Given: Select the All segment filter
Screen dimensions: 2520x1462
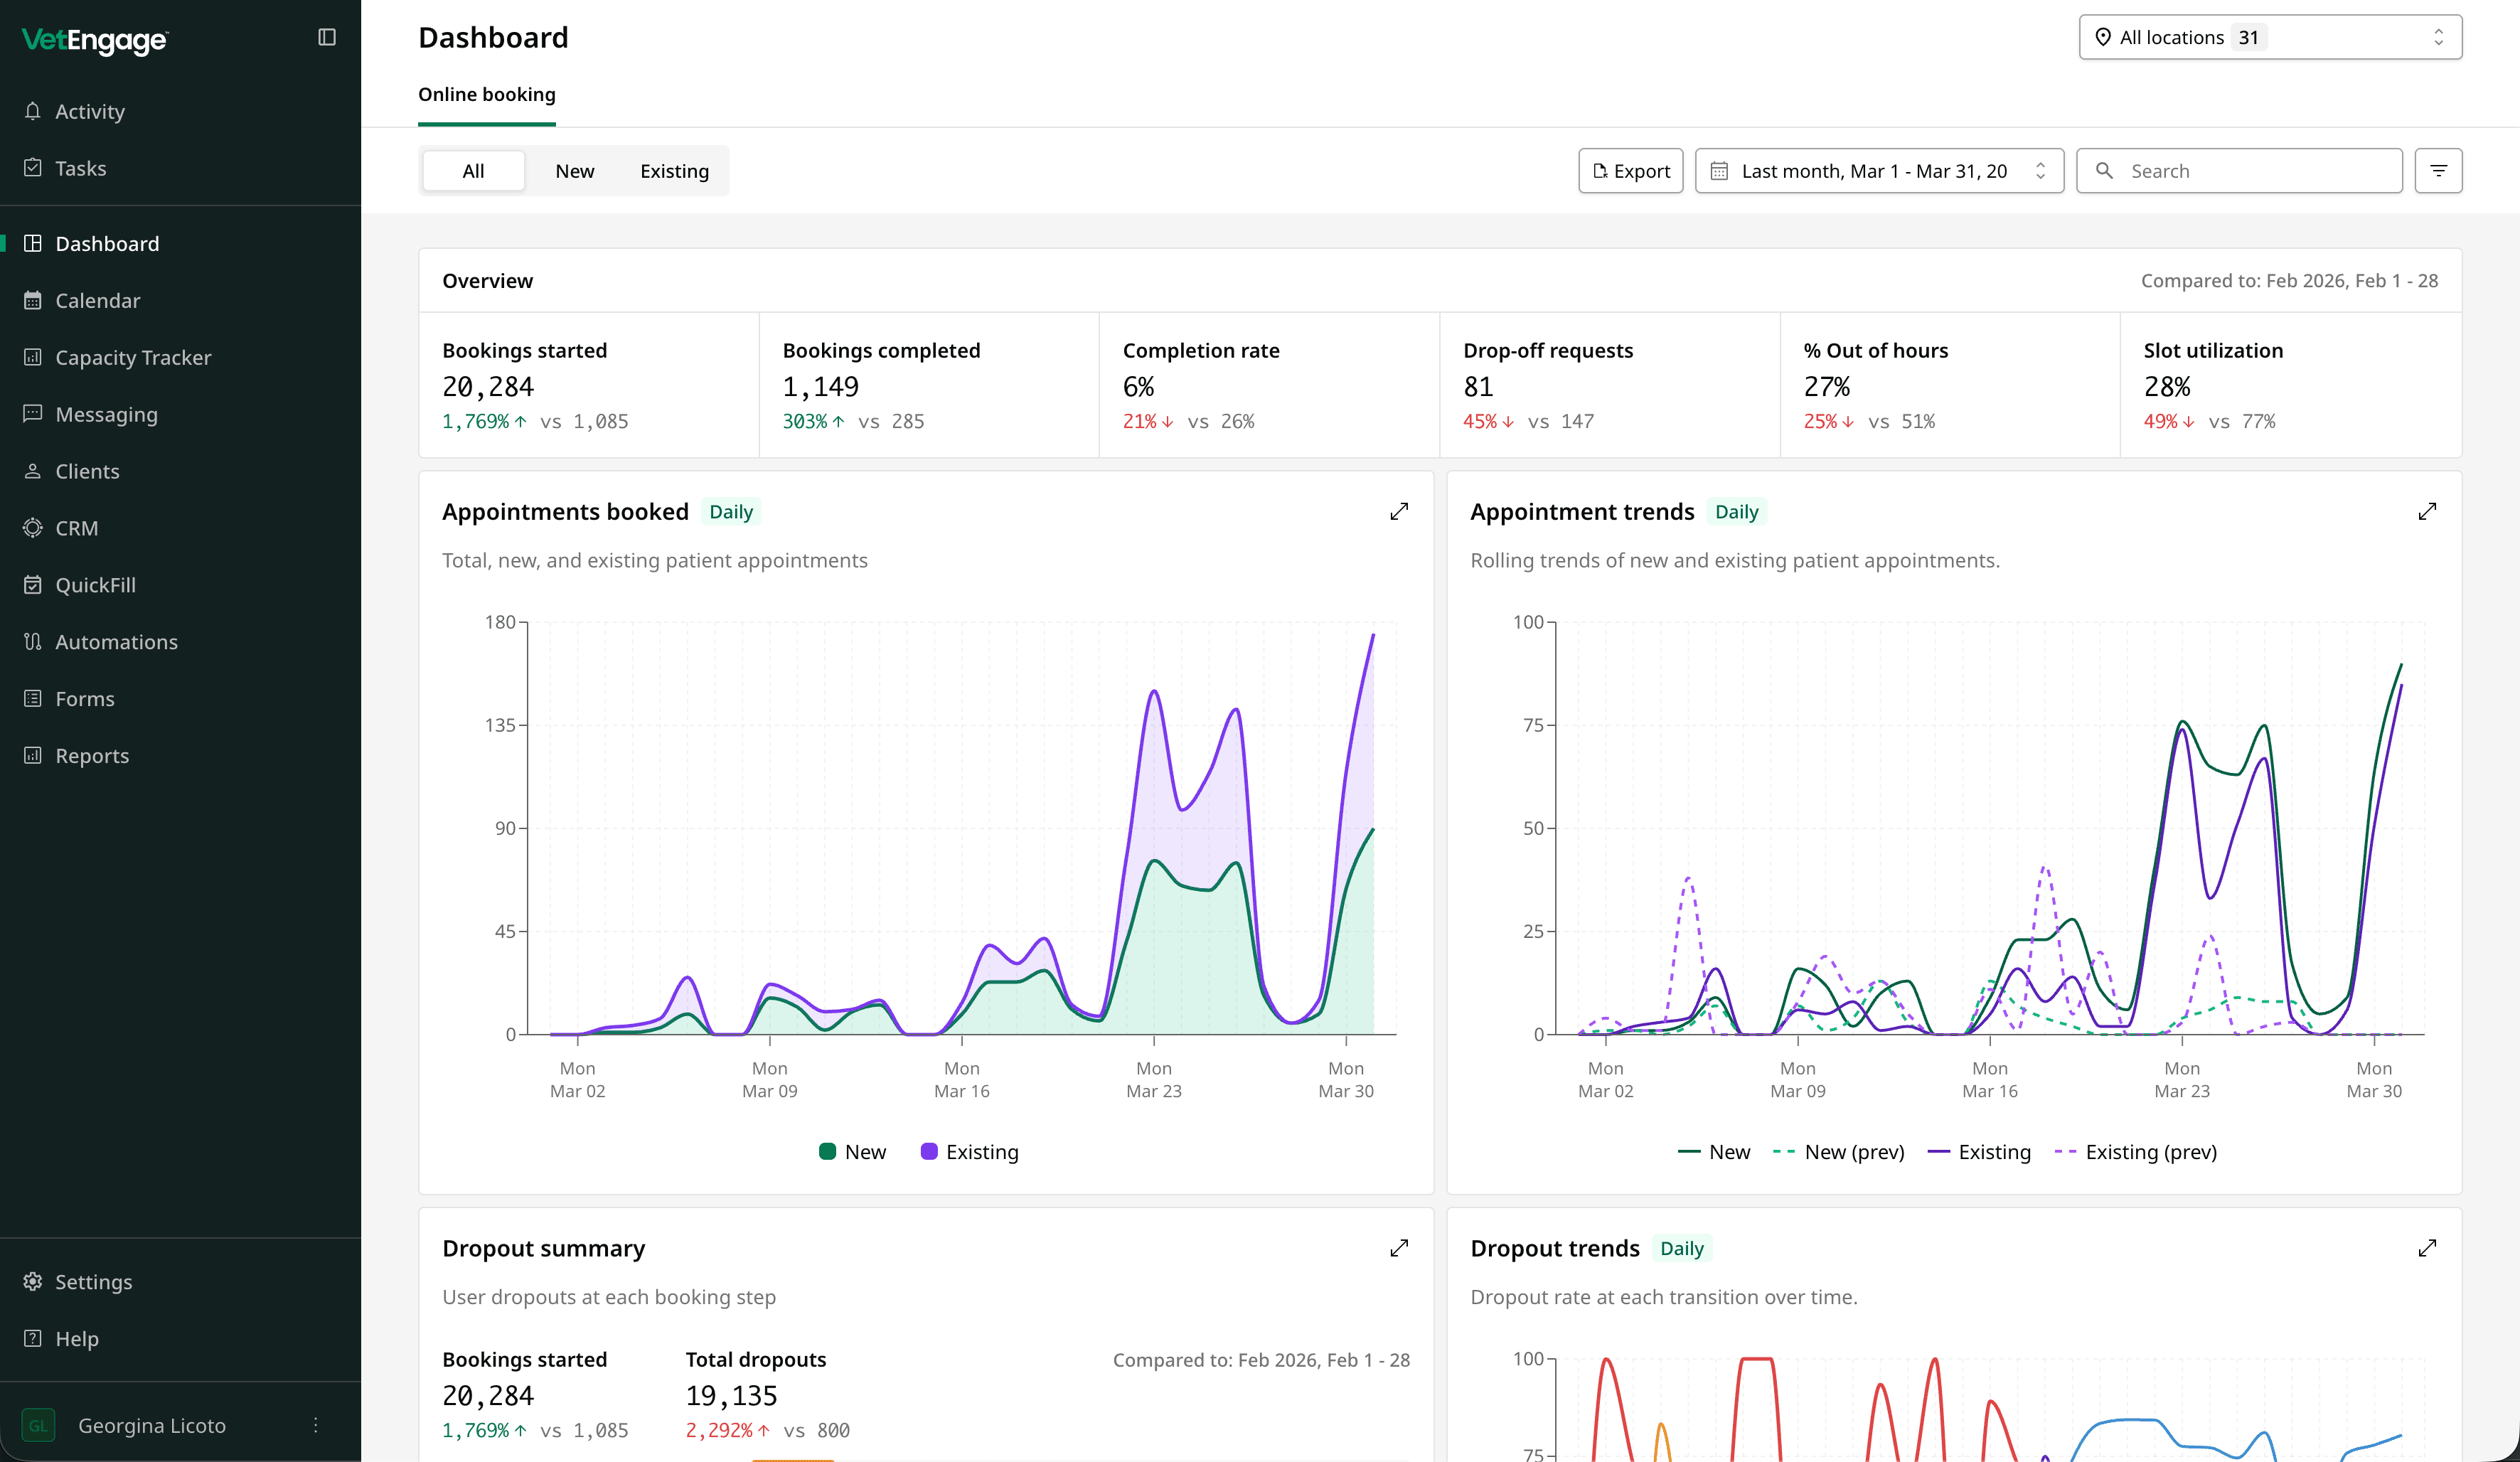Looking at the screenshot, I should 473,171.
